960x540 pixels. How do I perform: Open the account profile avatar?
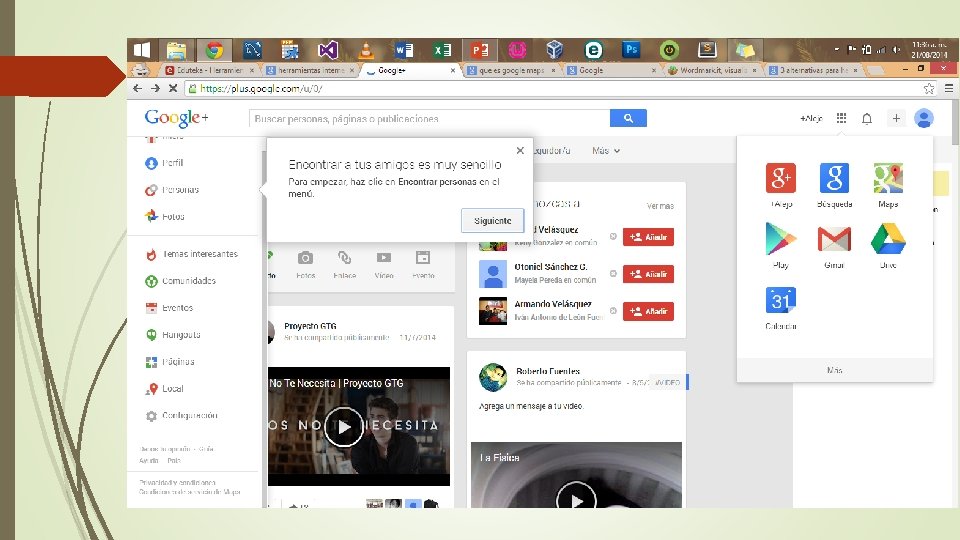click(923, 118)
